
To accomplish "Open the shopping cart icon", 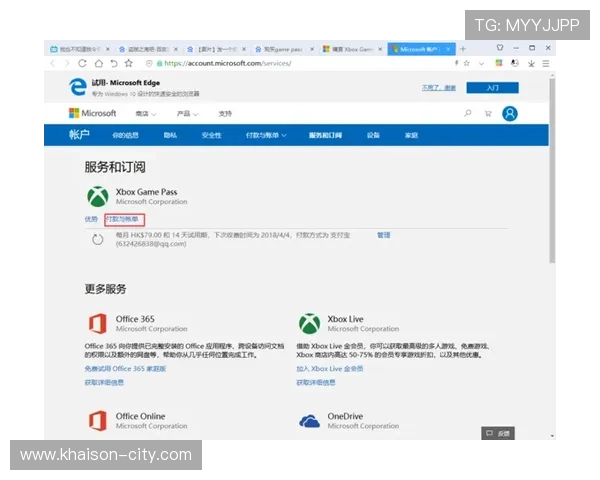I will (488, 113).
